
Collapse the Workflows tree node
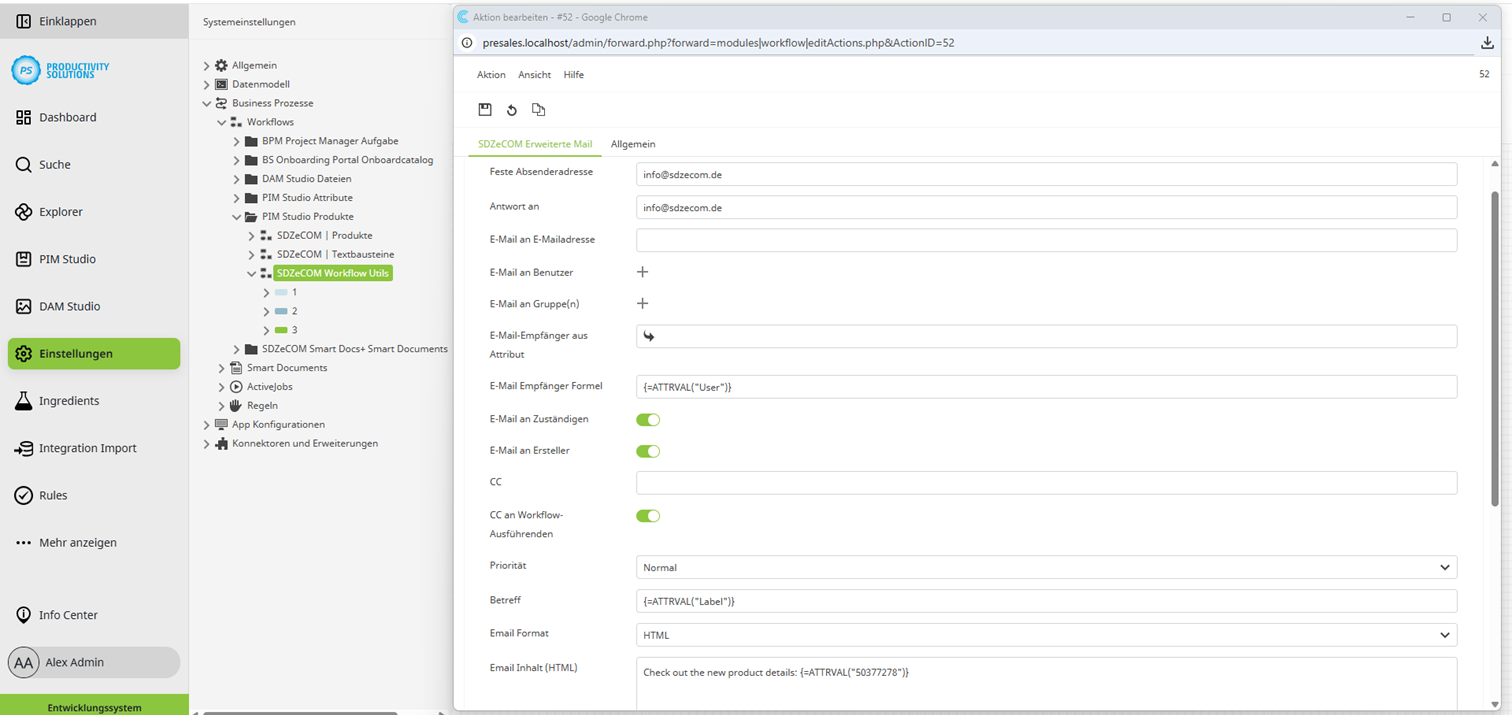tap(221, 122)
